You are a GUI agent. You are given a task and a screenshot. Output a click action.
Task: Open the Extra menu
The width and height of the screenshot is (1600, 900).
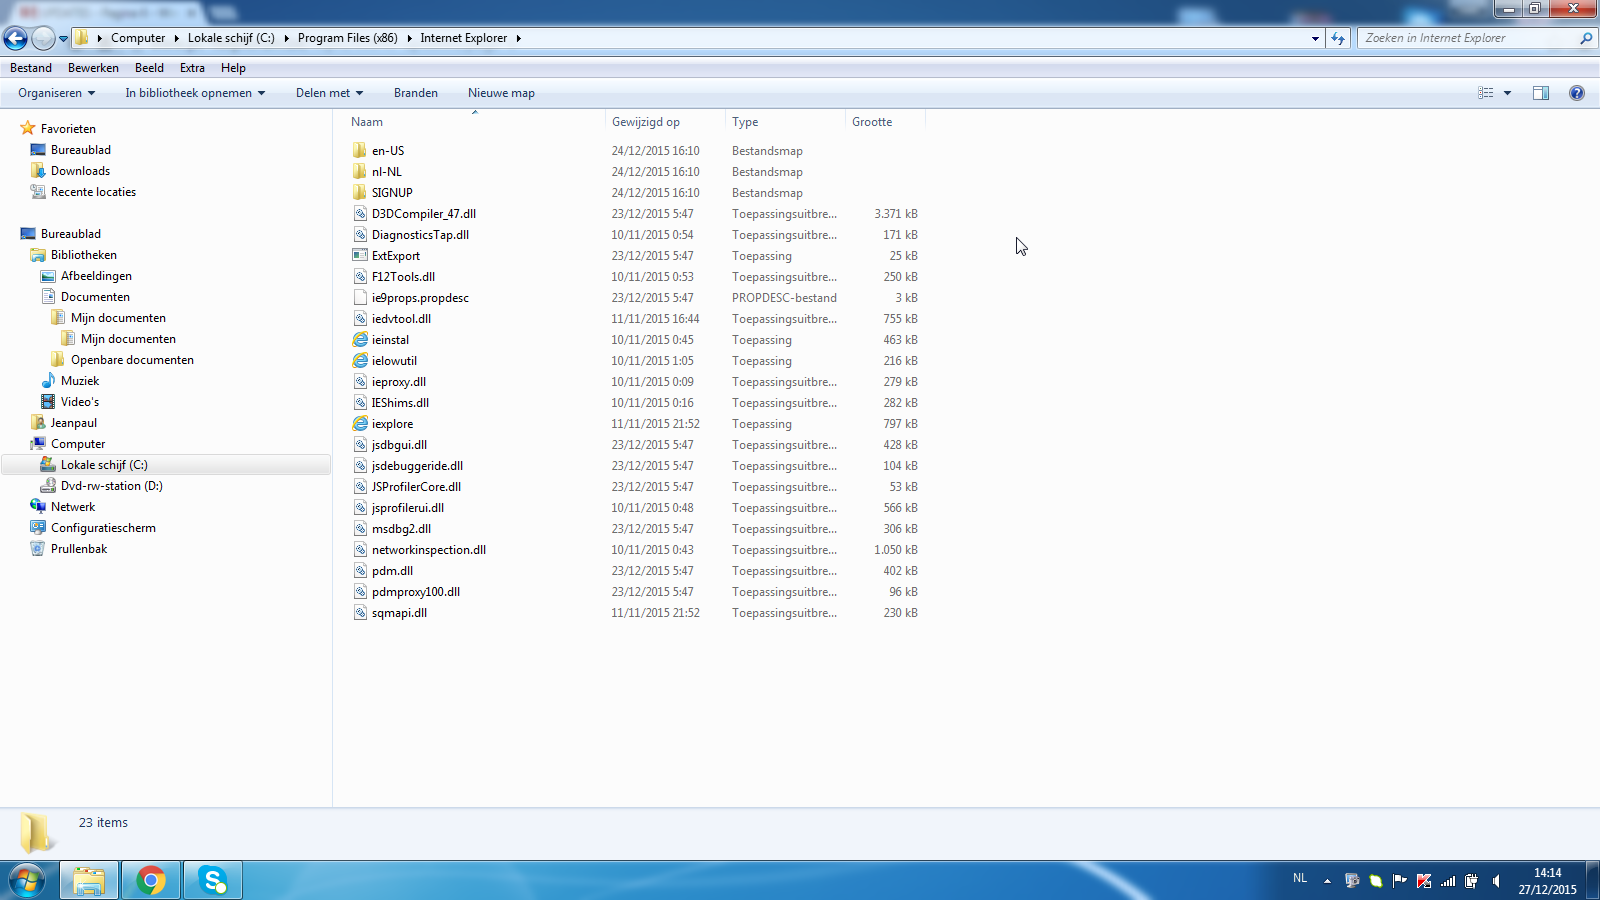click(192, 68)
